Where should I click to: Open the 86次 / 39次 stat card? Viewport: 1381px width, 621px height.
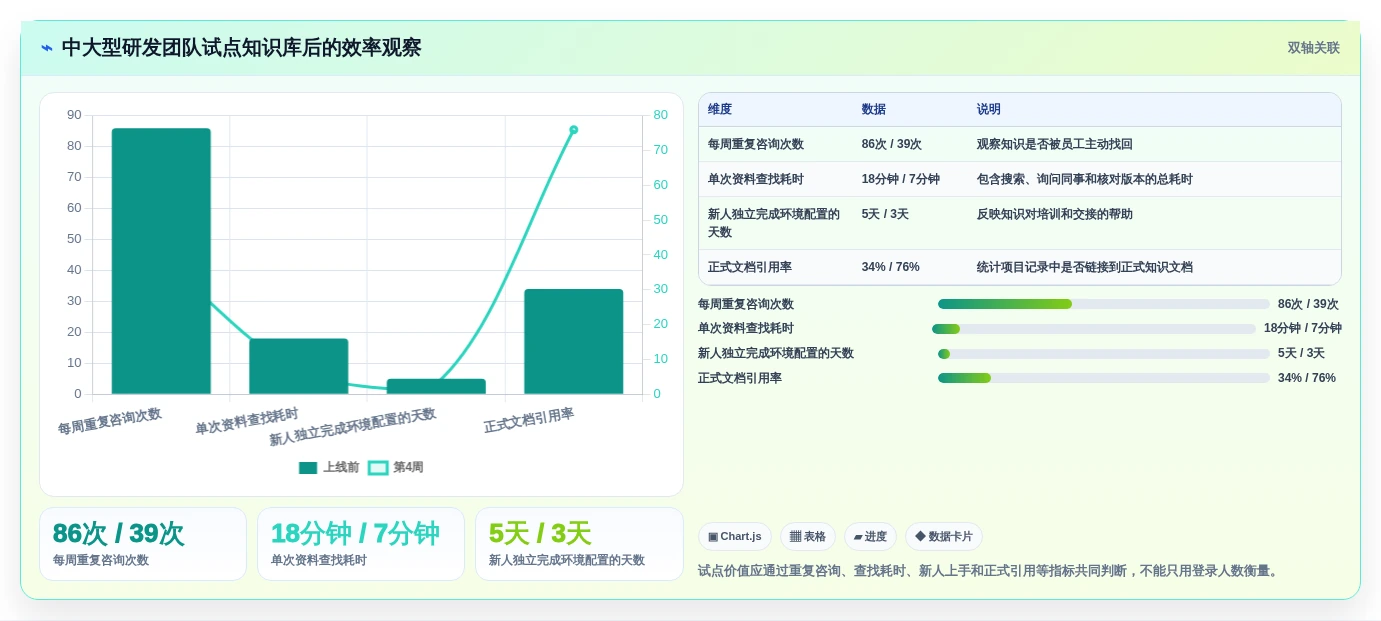143,544
